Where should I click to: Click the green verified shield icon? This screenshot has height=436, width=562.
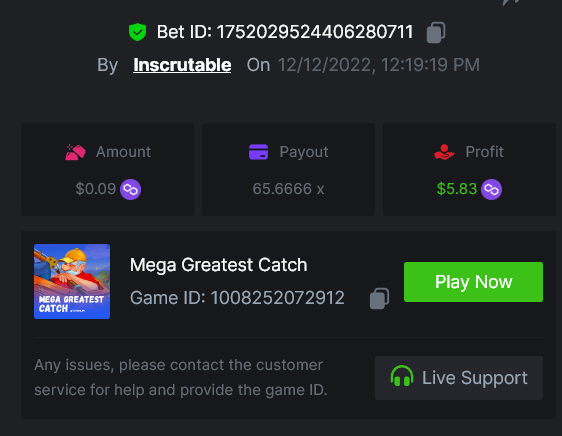tap(138, 32)
